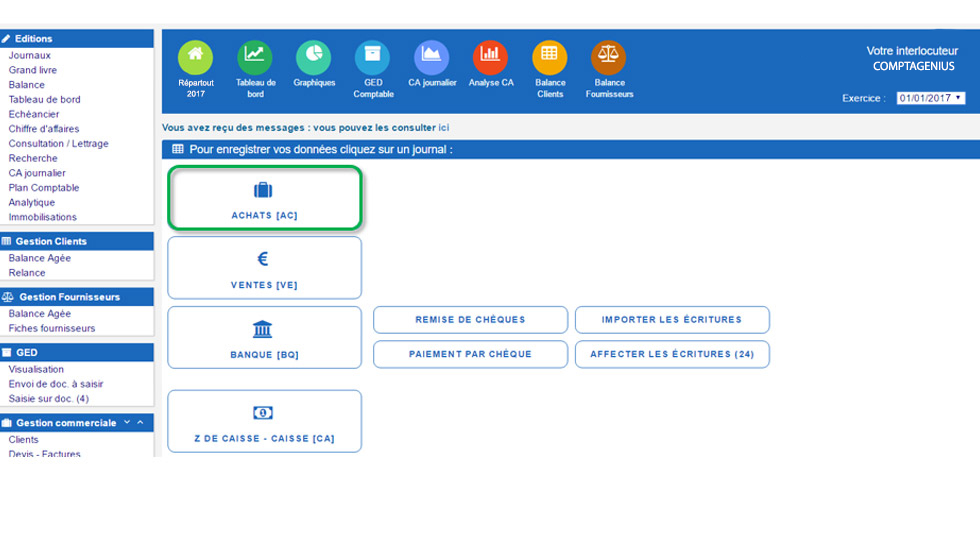Click the pencil icon beside the Editions header
Screen dimensions: 980x534
tap(6, 39)
